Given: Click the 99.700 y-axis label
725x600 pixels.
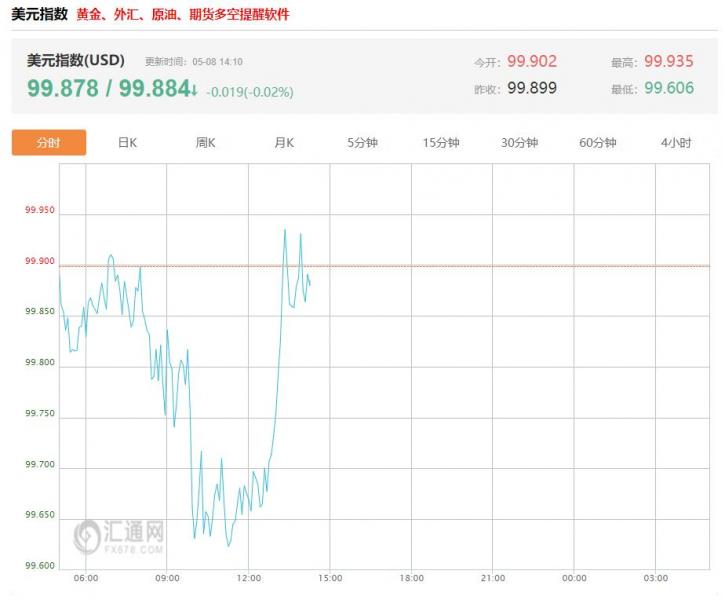Looking at the screenshot, I should point(40,464).
